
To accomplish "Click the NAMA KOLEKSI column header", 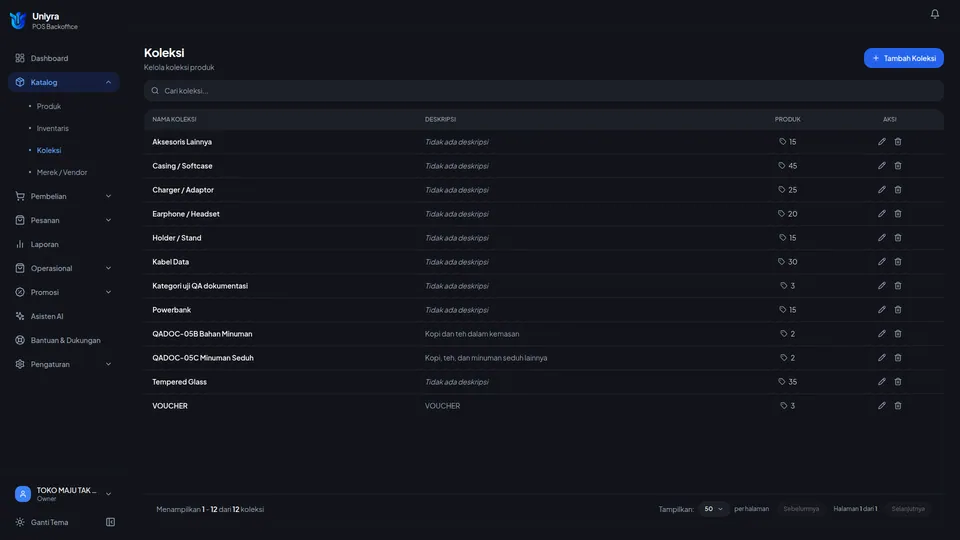I will [x=174, y=119].
